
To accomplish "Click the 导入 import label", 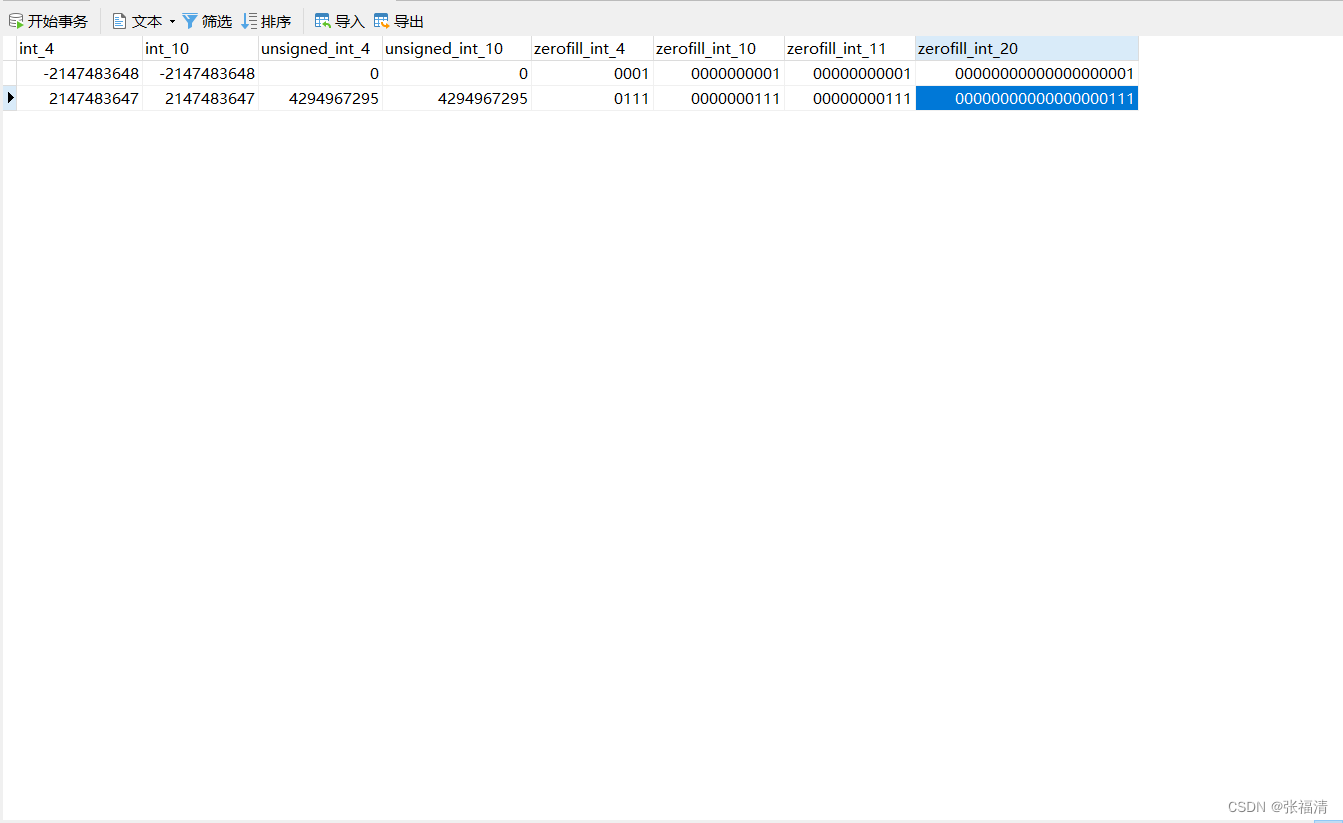I will click(x=350, y=21).
